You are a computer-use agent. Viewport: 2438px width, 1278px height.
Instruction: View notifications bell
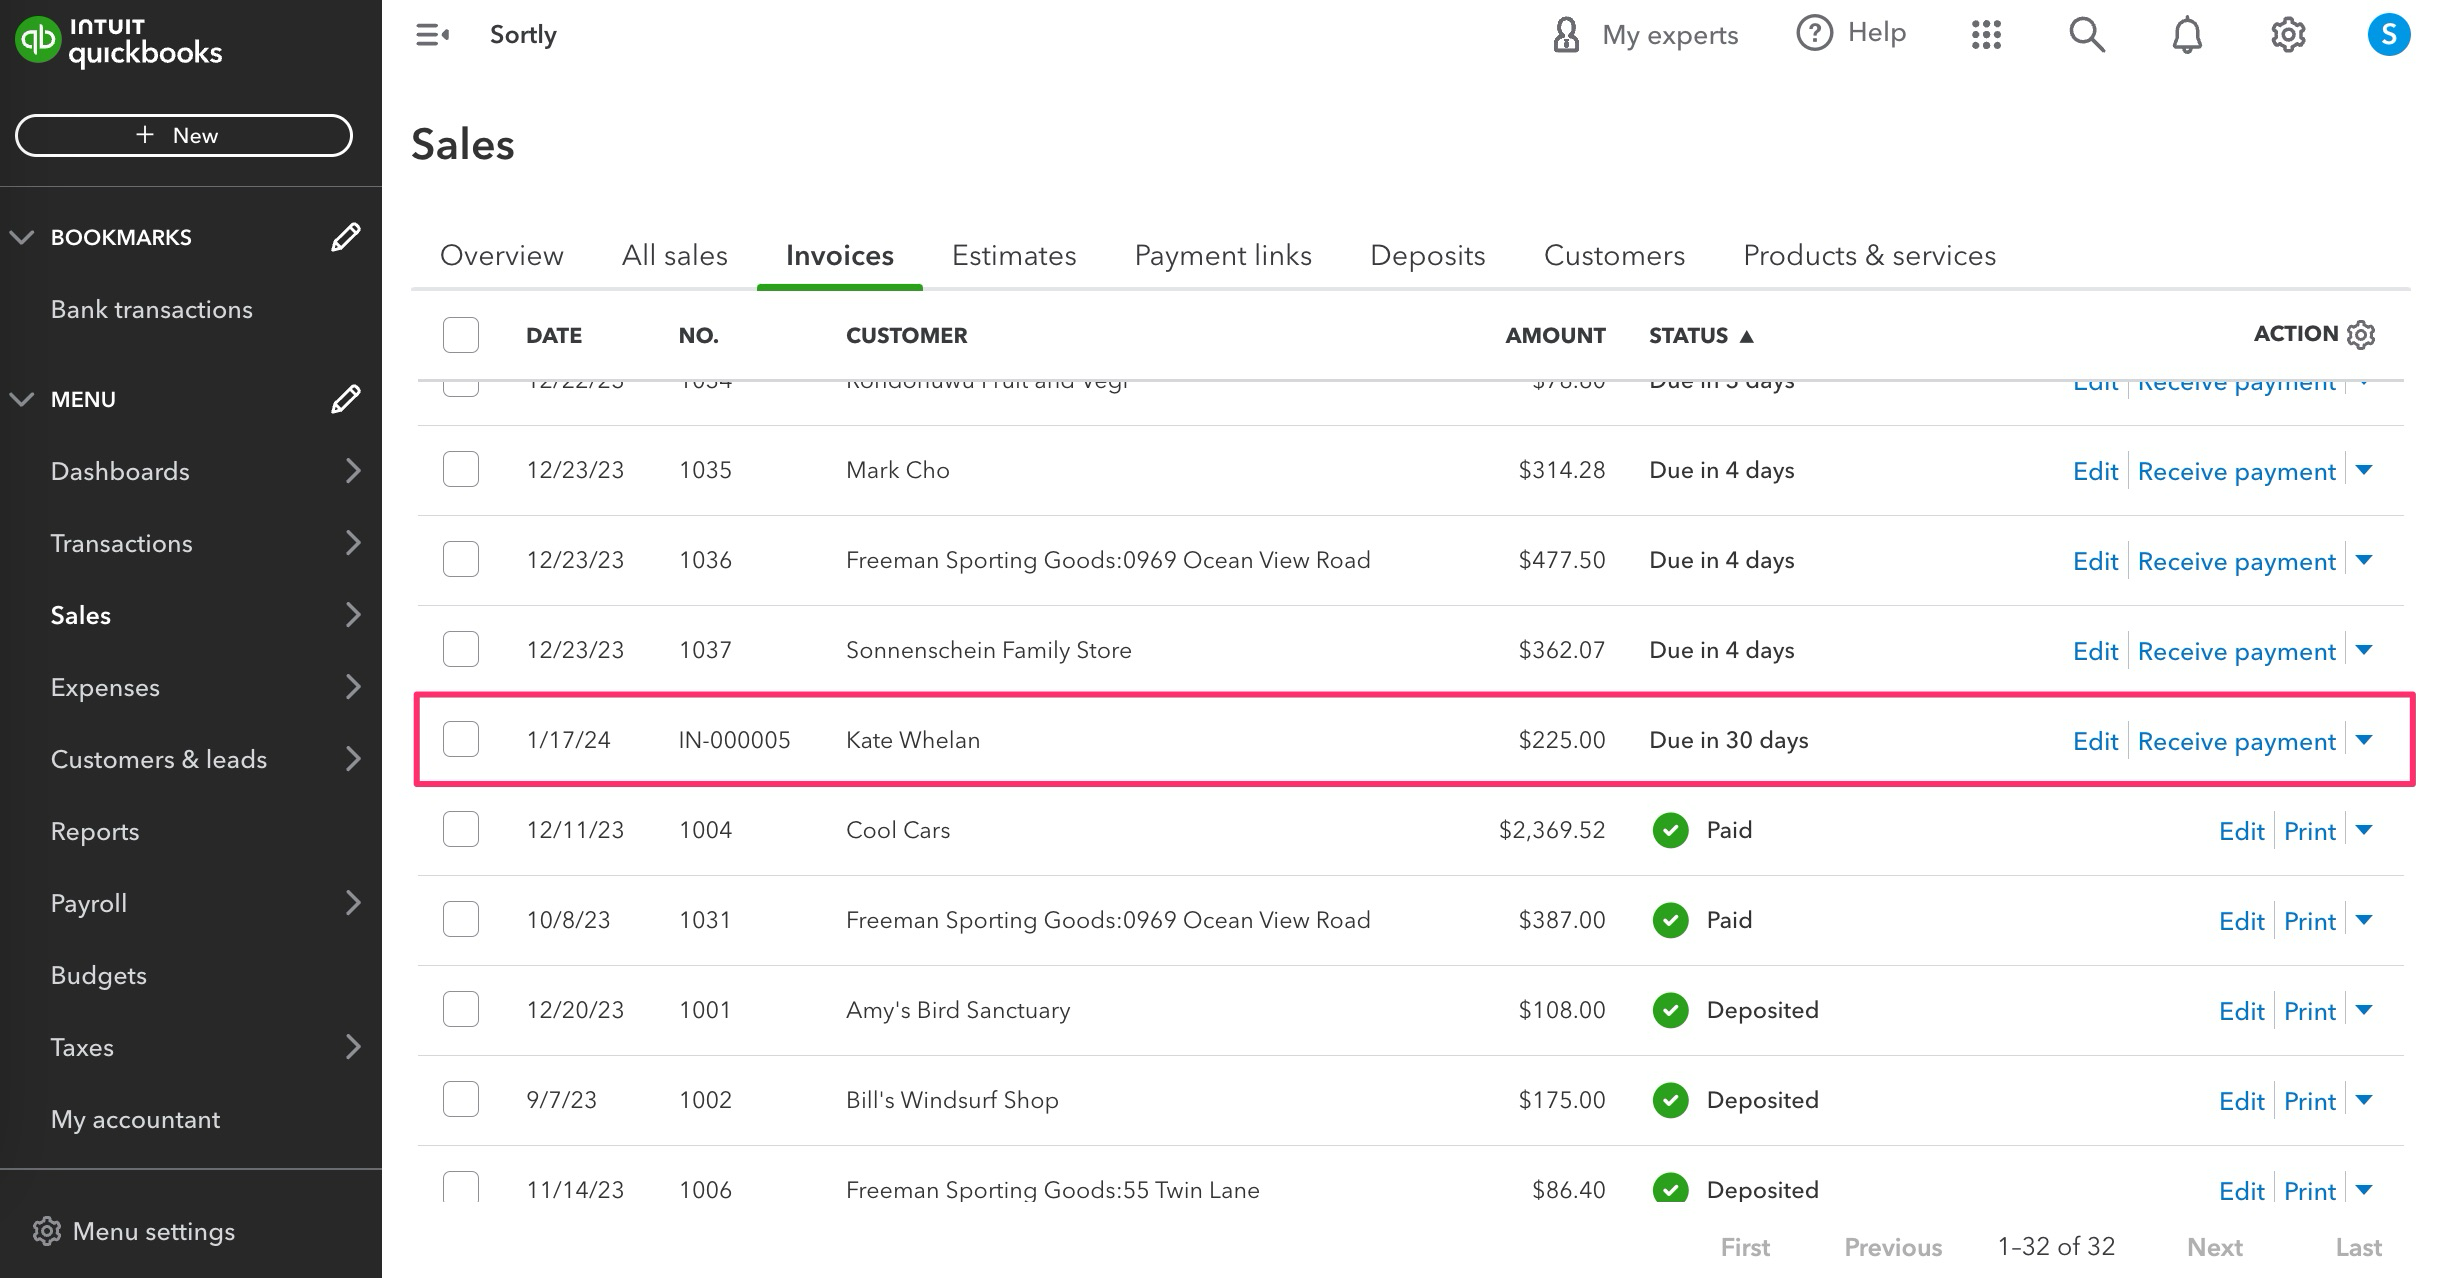tap(2186, 33)
